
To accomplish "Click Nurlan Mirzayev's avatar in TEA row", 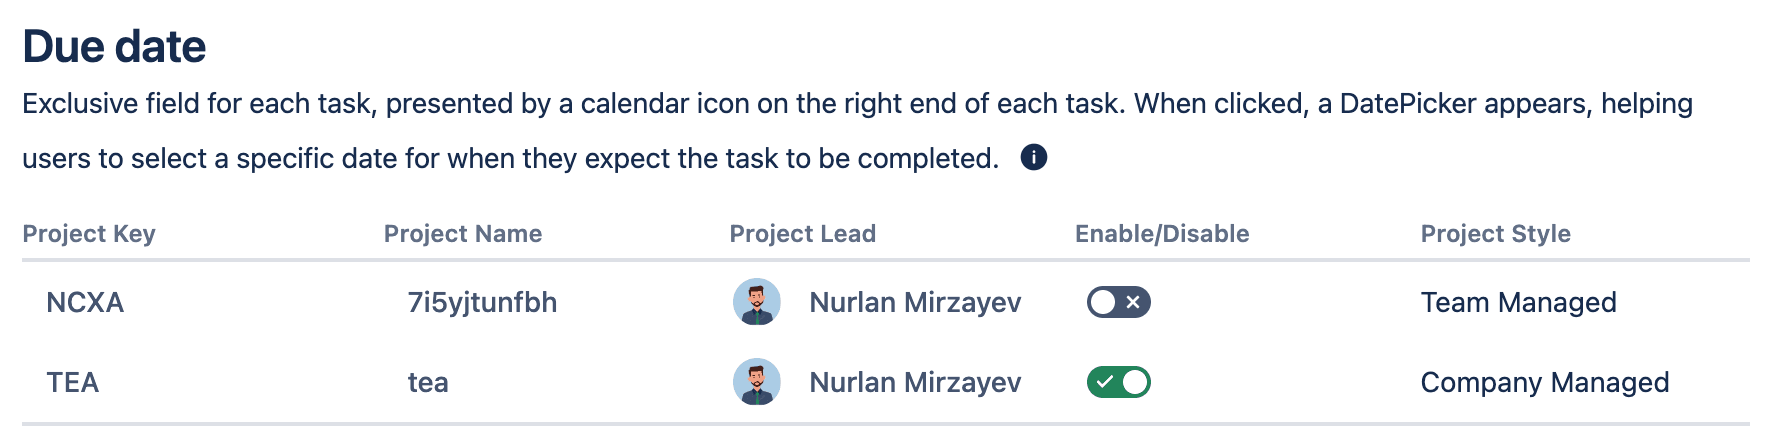I will (x=757, y=382).
